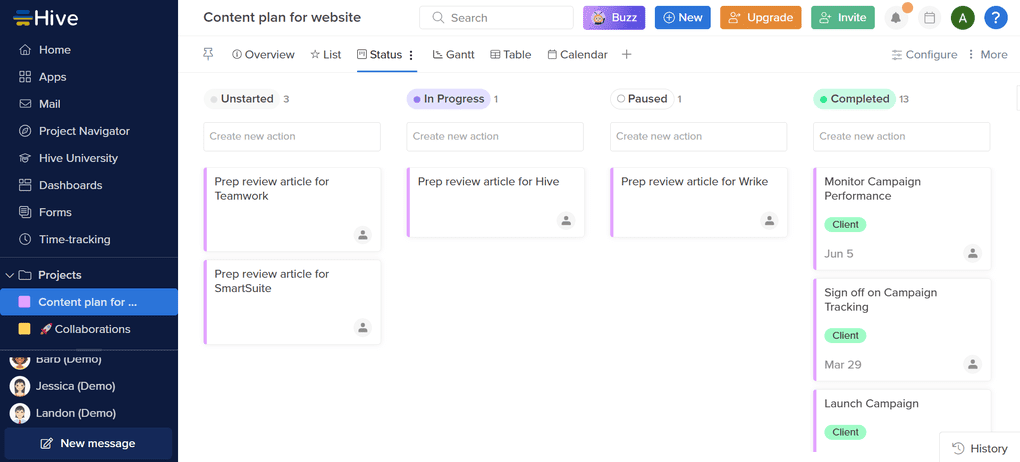Click the purple Content plan project swatch
The width and height of the screenshot is (1020, 462).
click(x=24, y=302)
